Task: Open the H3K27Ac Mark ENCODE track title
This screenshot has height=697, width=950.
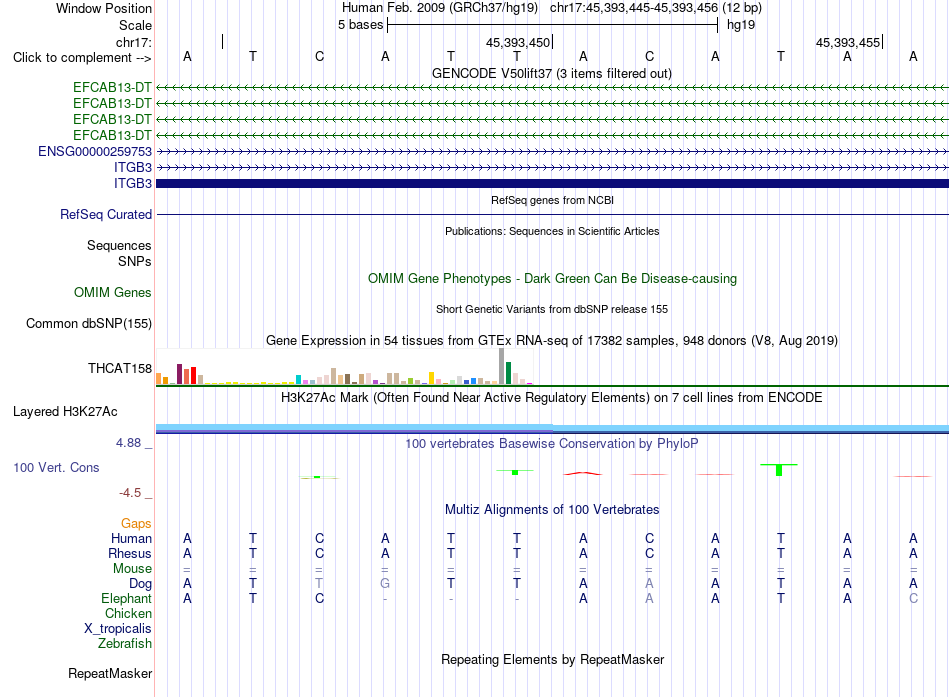Action: coord(552,398)
